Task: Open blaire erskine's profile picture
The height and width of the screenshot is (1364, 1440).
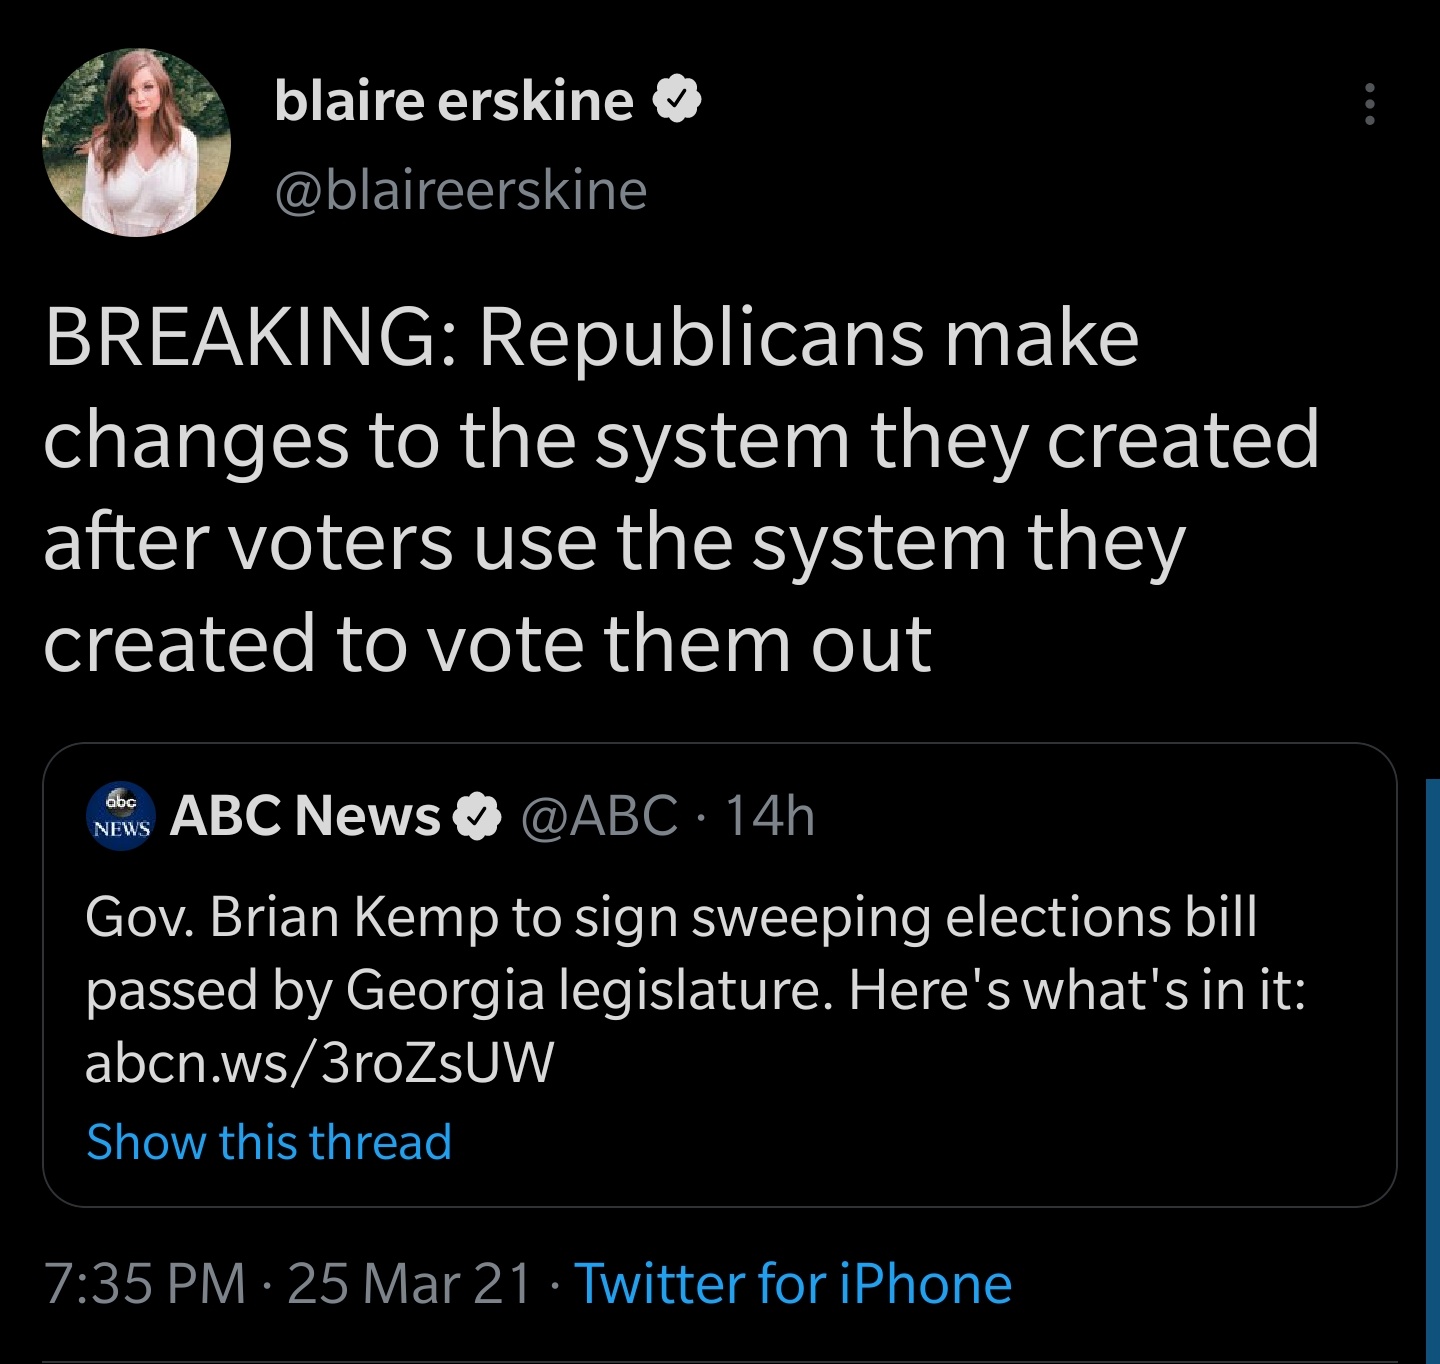Action: pyautogui.click(x=137, y=143)
